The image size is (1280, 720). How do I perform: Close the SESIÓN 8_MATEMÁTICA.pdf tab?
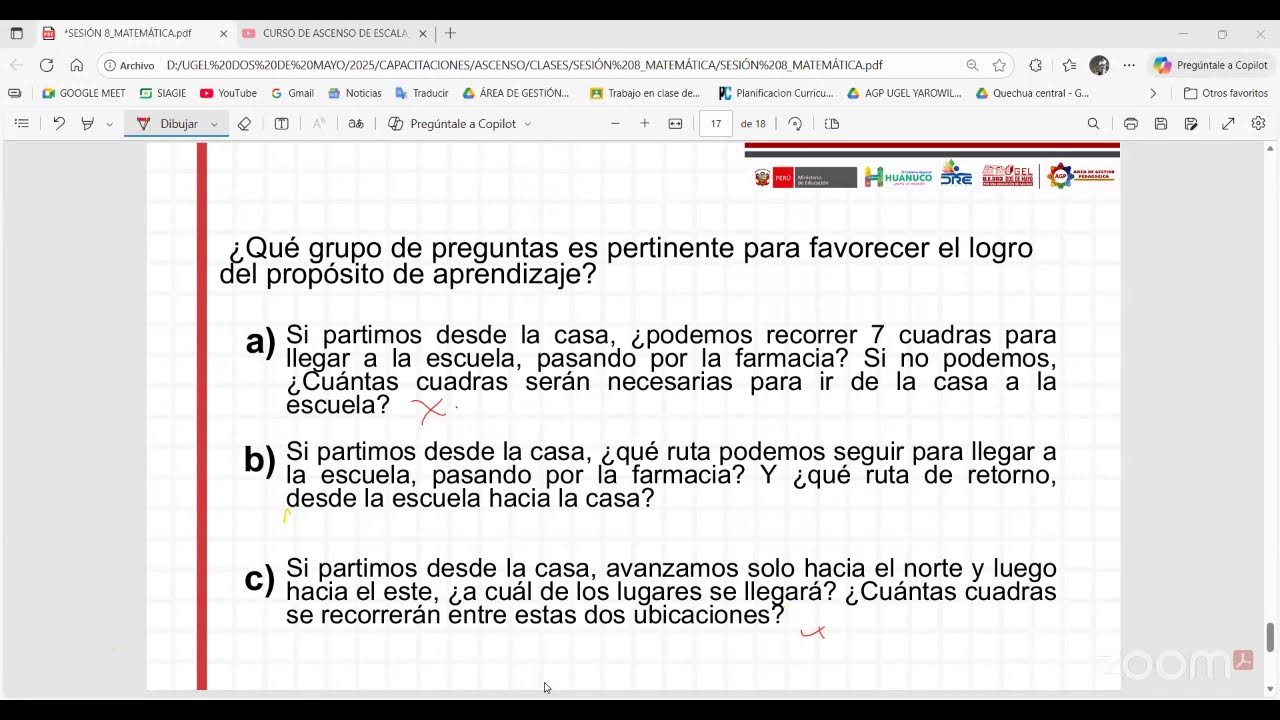click(223, 33)
